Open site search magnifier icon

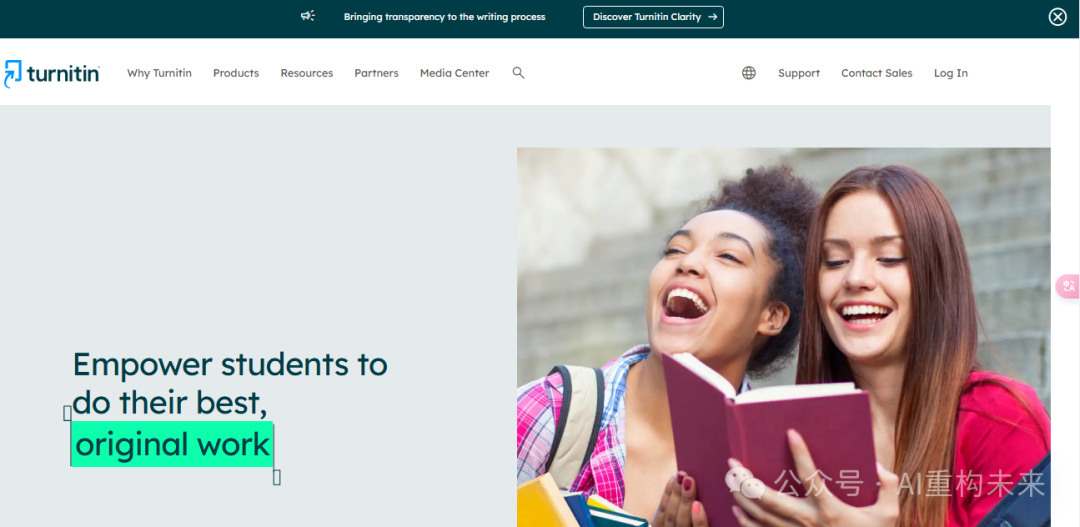tap(519, 73)
